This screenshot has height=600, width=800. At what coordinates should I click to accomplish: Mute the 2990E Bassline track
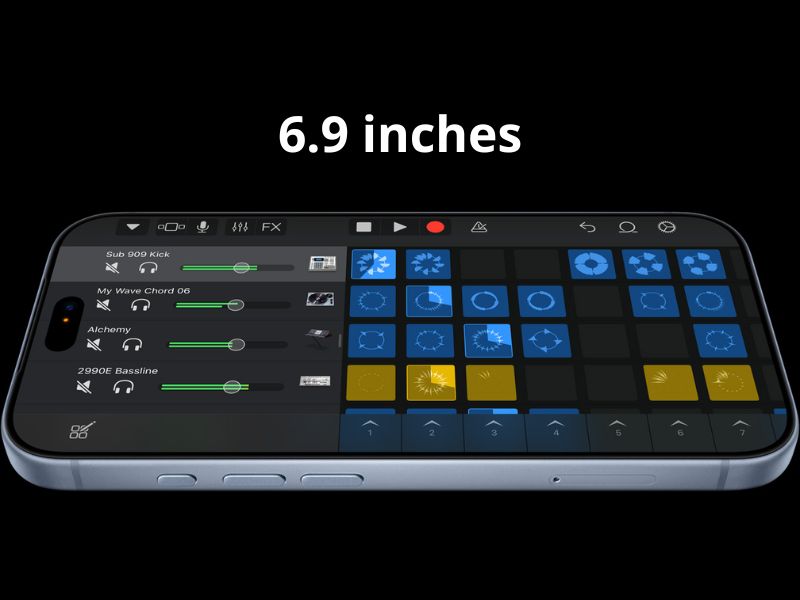click(84, 387)
